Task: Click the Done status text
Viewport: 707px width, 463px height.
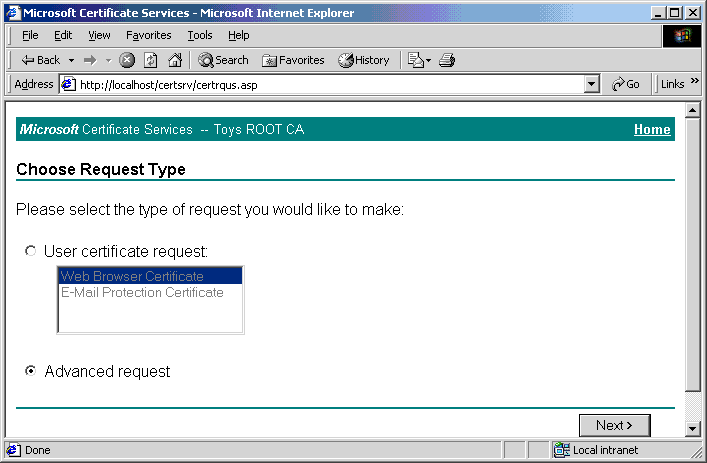Action: pyautogui.click(x=38, y=450)
